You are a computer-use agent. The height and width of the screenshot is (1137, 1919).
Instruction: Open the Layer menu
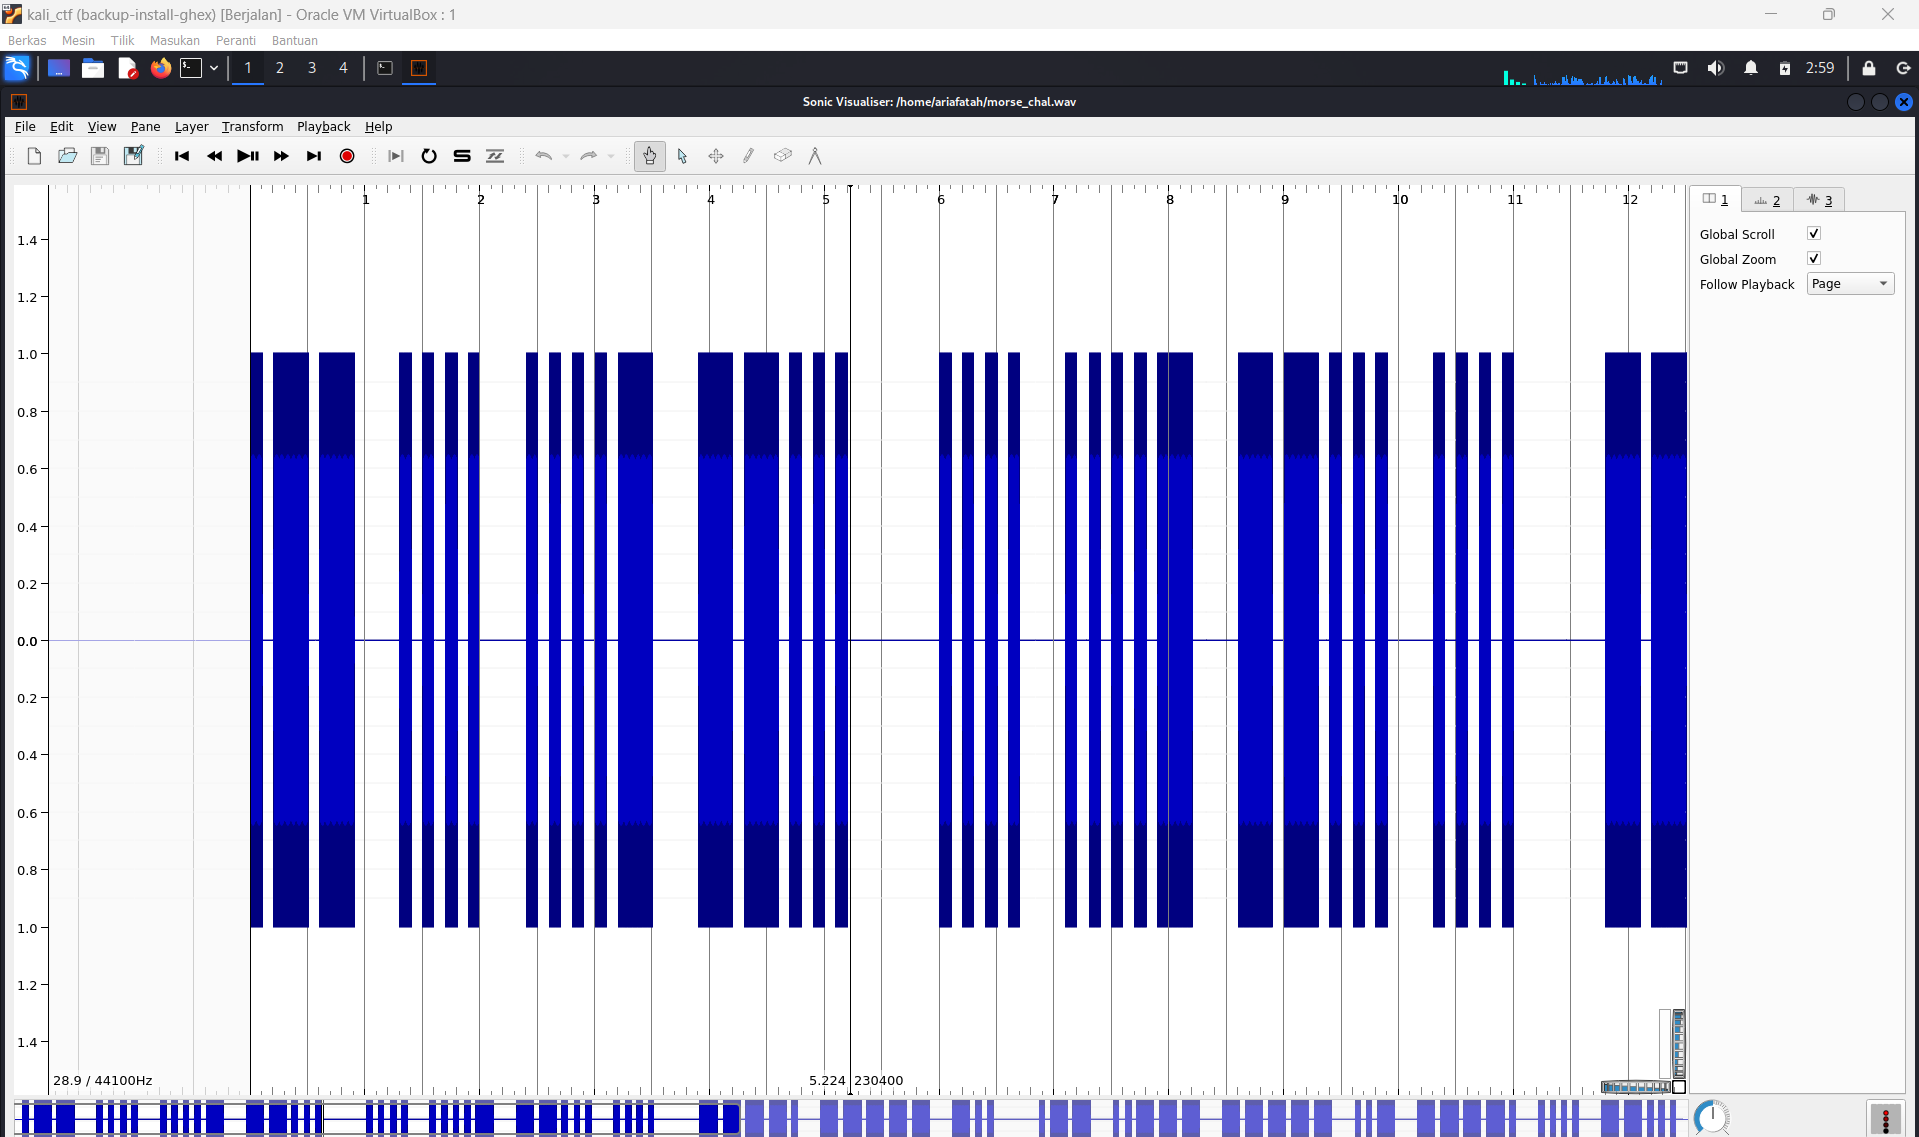pos(192,127)
